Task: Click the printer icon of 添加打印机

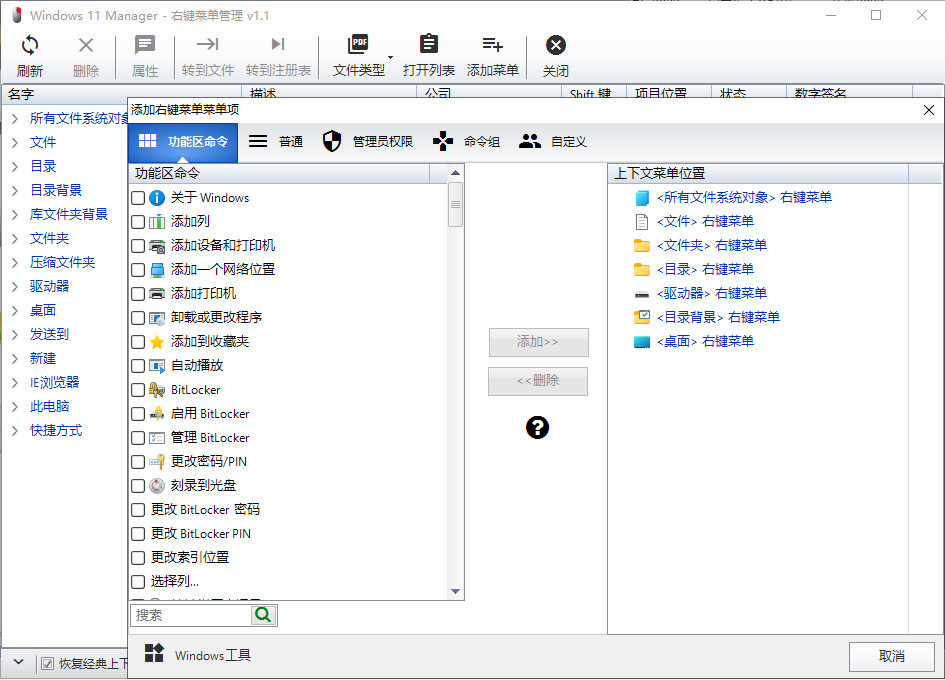Action: click(157, 294)
